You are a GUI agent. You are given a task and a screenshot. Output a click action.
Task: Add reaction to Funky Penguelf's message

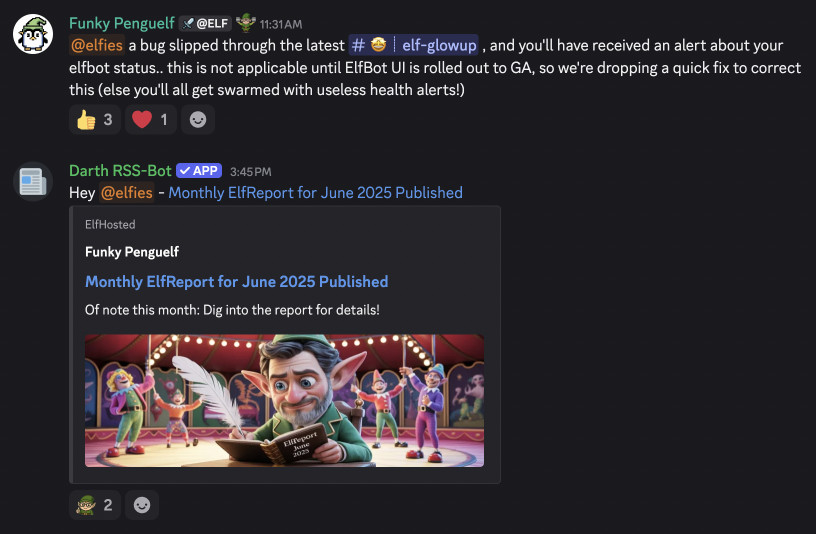(198, 120)
